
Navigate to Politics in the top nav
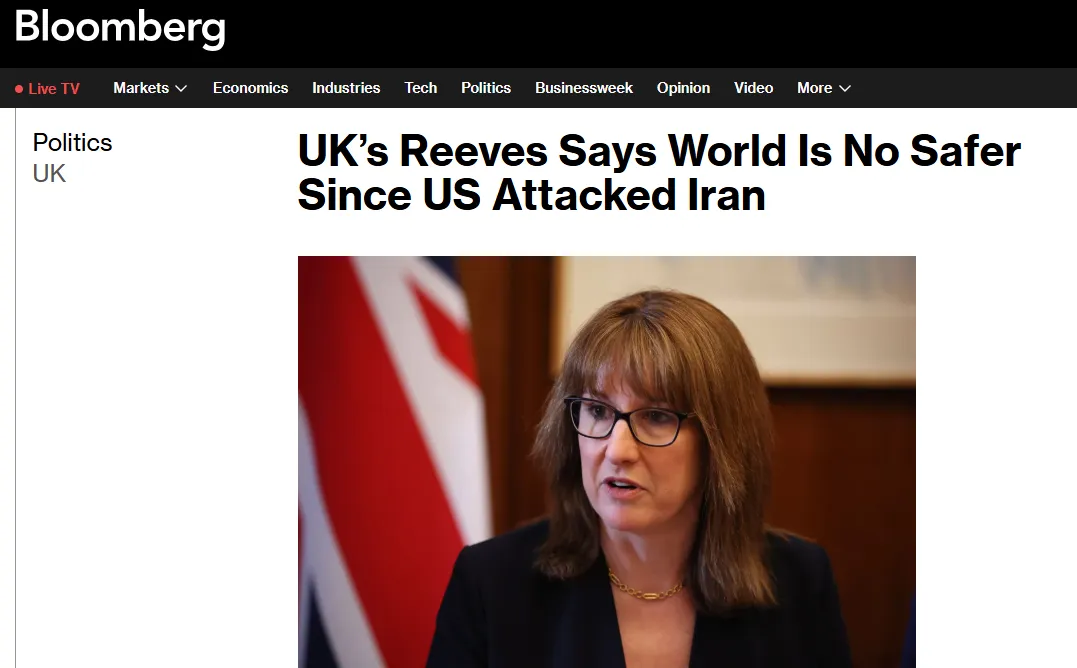tap(486, 88)
